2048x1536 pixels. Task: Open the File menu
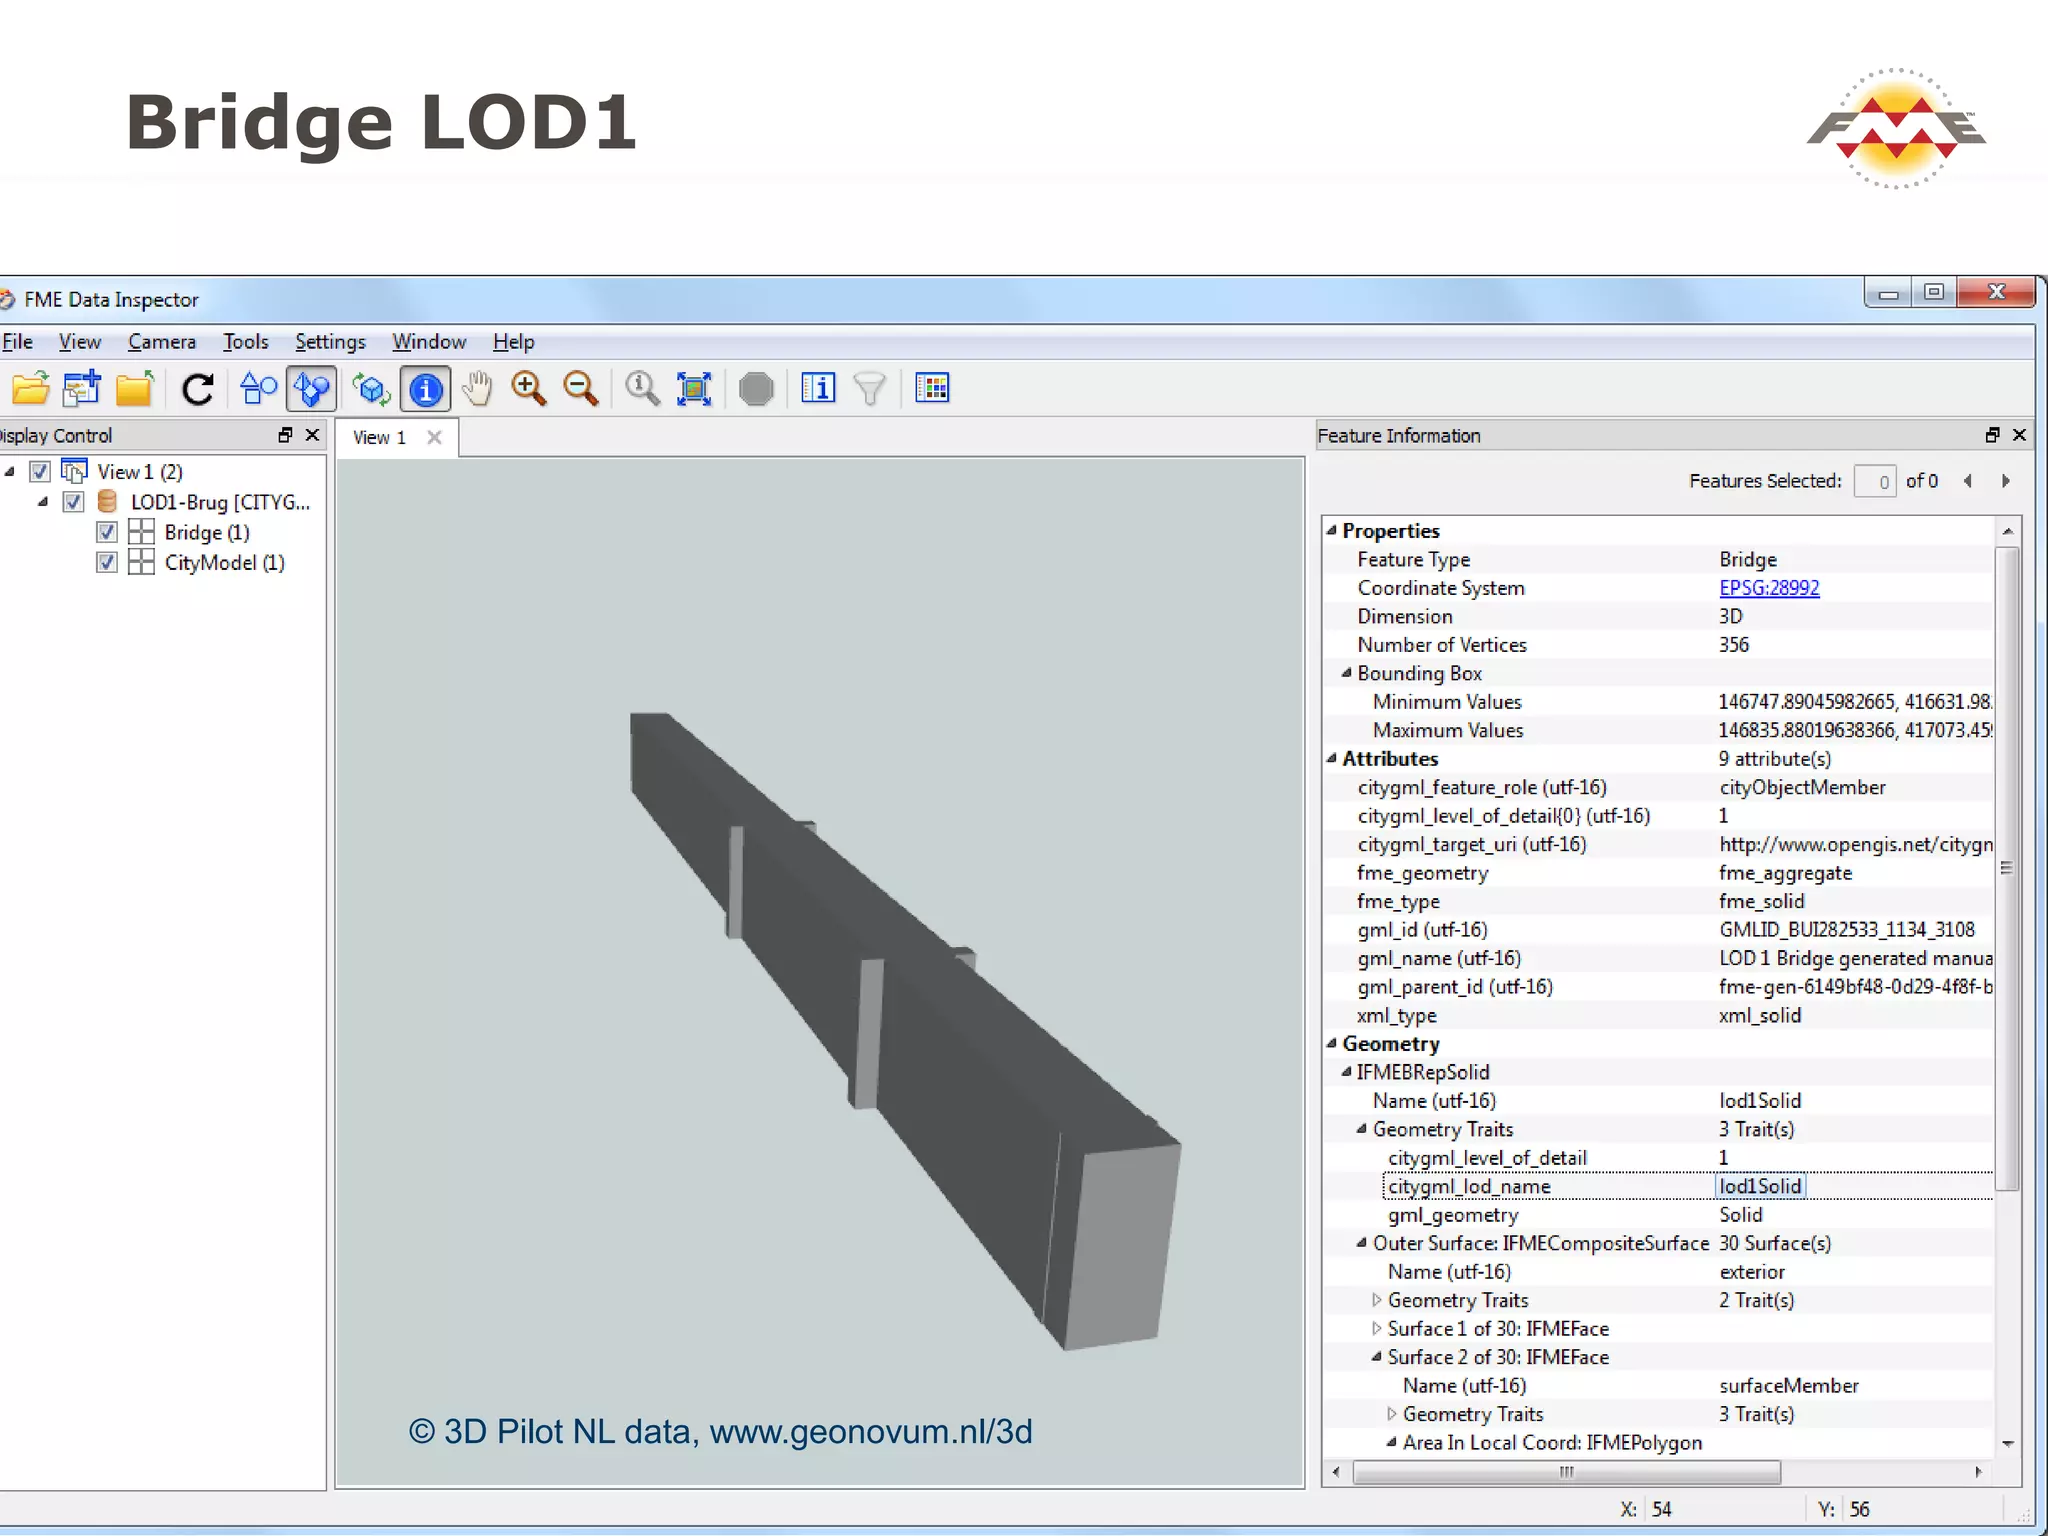(17, 342)
